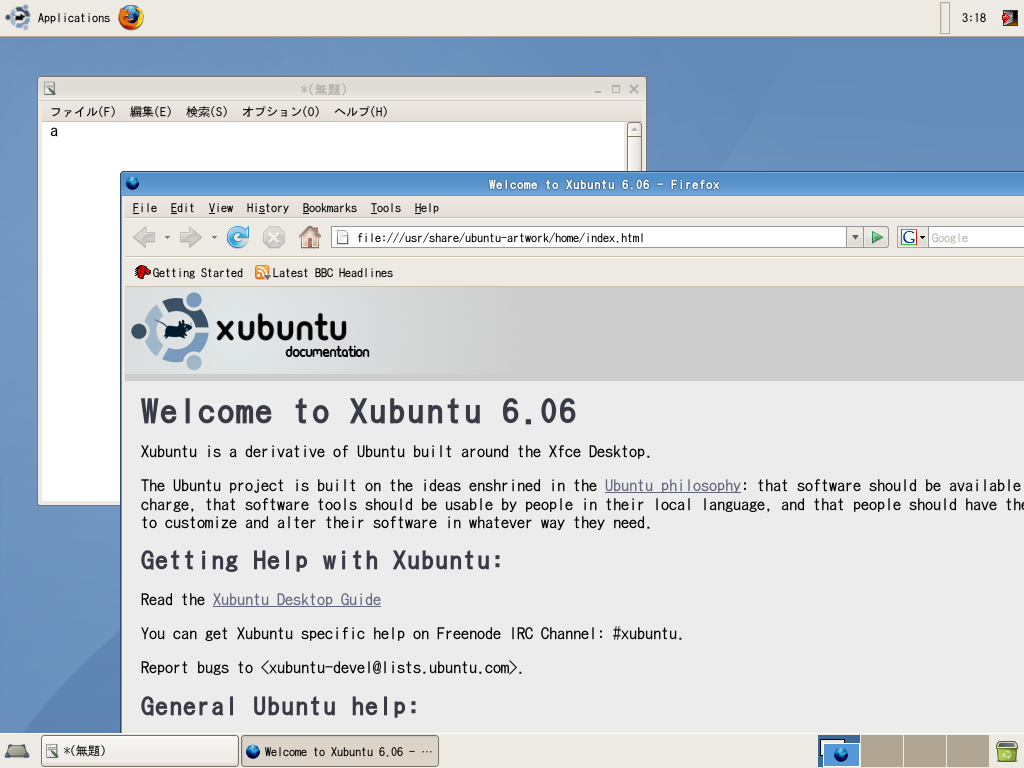Open the Firefox History menu
The height and width of the screenshot is (768, 1024).
coord(267,208)
